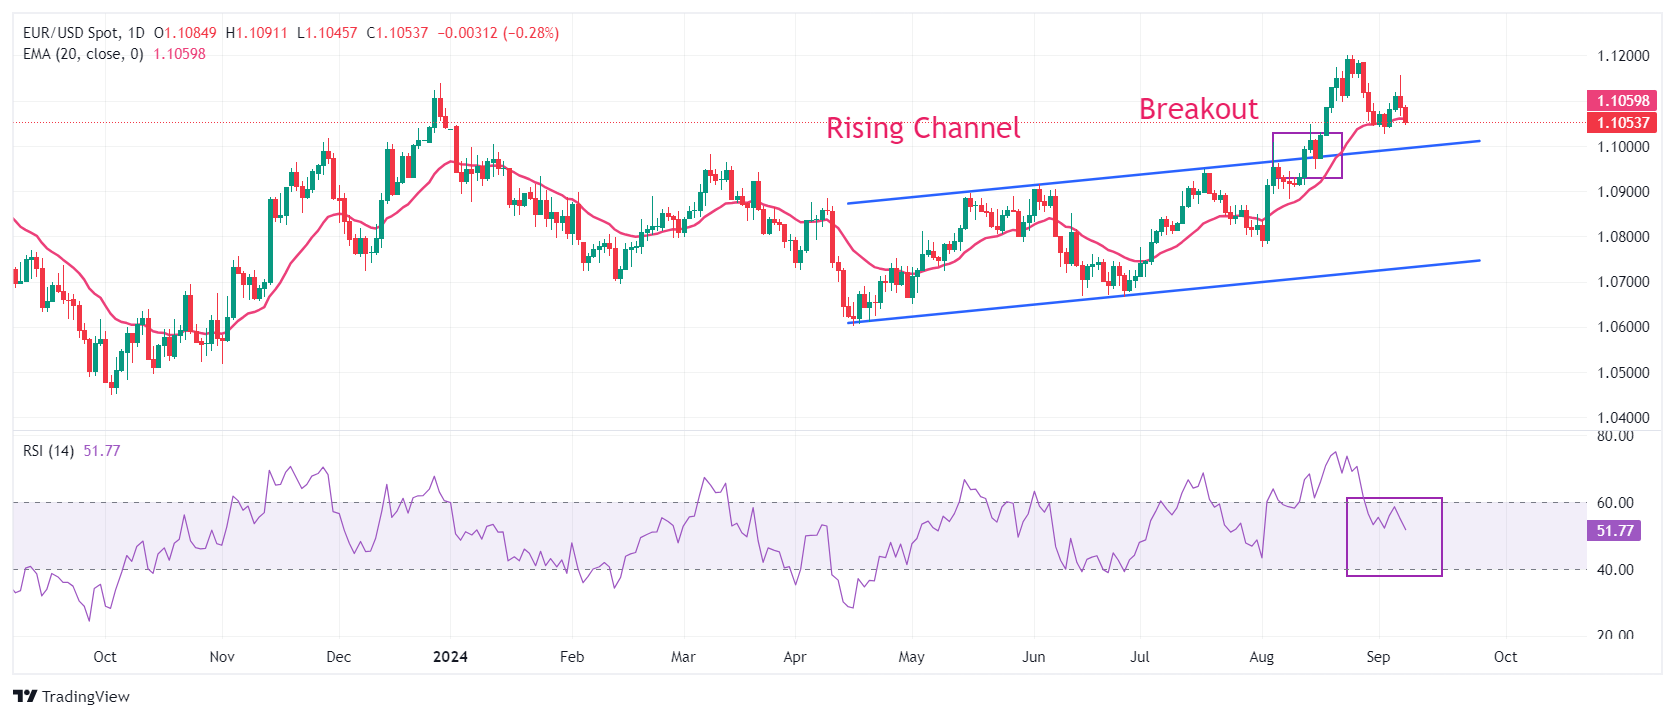Click the Apr marker on time axis
This screenshot has height=718, width=1675.
795,657
